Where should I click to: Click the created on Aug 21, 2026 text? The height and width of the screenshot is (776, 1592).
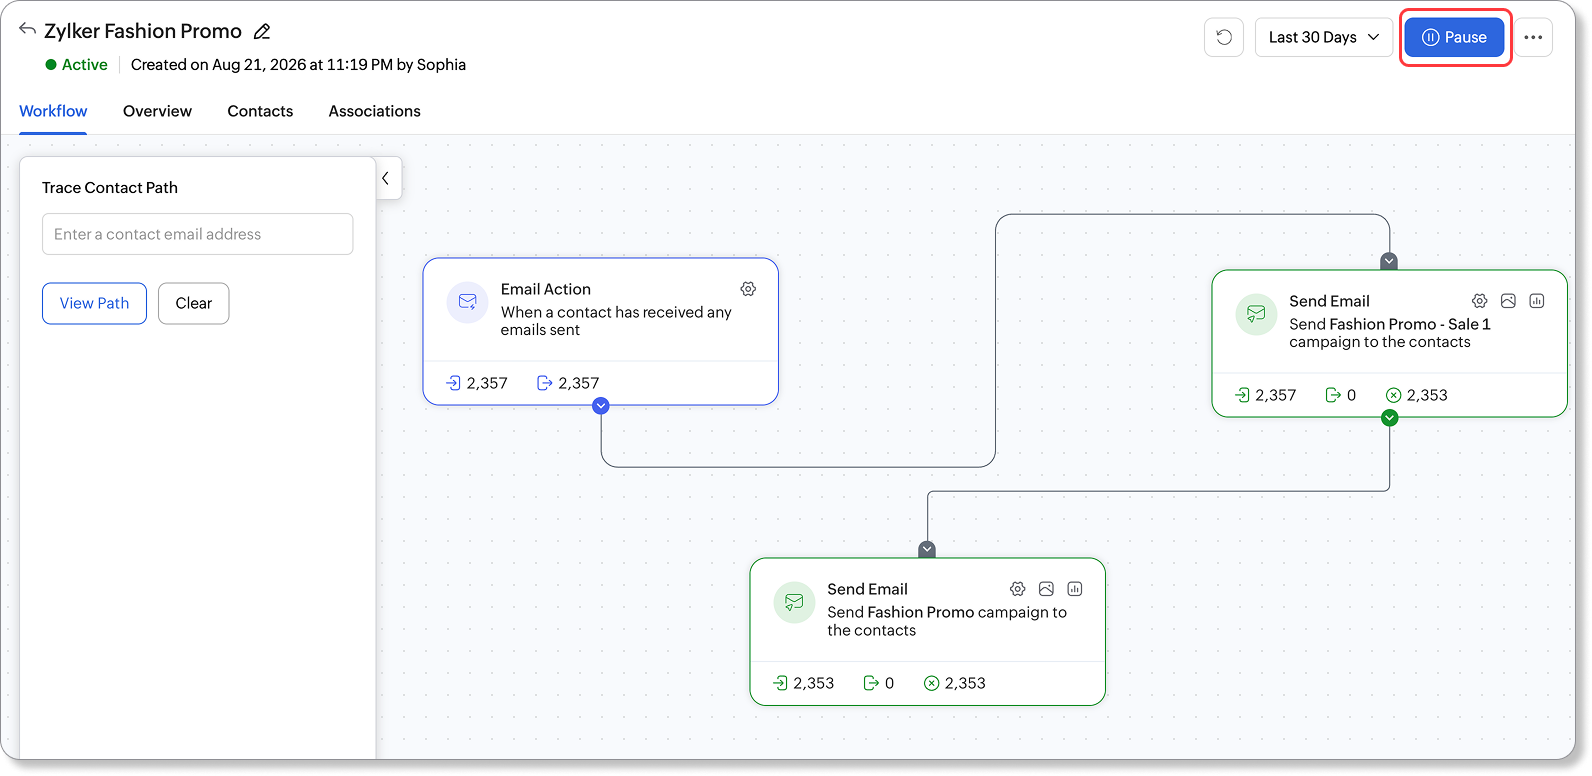298,65
